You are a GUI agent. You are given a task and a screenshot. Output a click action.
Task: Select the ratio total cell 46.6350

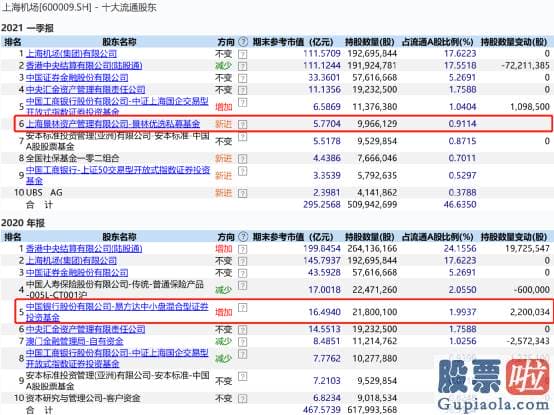coord(460,204)
